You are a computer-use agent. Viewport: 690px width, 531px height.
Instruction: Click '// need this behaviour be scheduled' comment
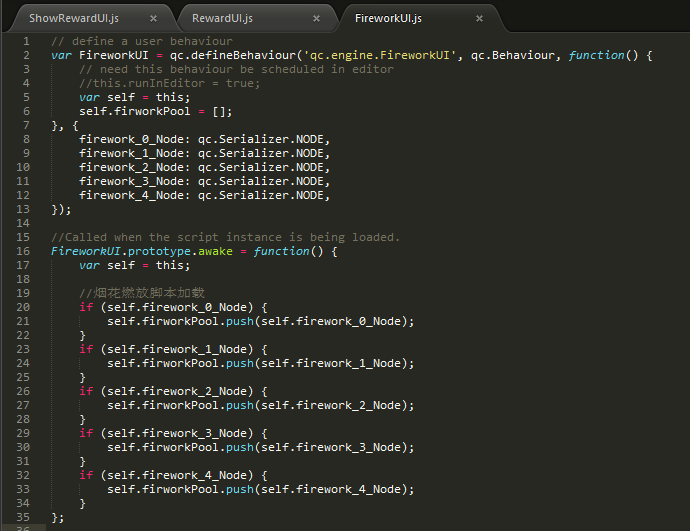click(x=236, y=70)
